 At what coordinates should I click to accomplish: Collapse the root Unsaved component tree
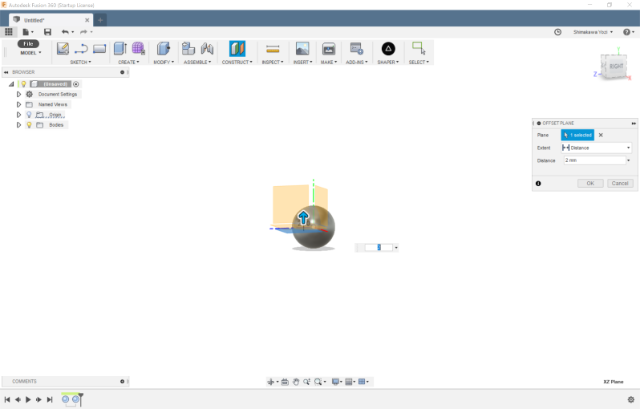(x=11, y=84)
